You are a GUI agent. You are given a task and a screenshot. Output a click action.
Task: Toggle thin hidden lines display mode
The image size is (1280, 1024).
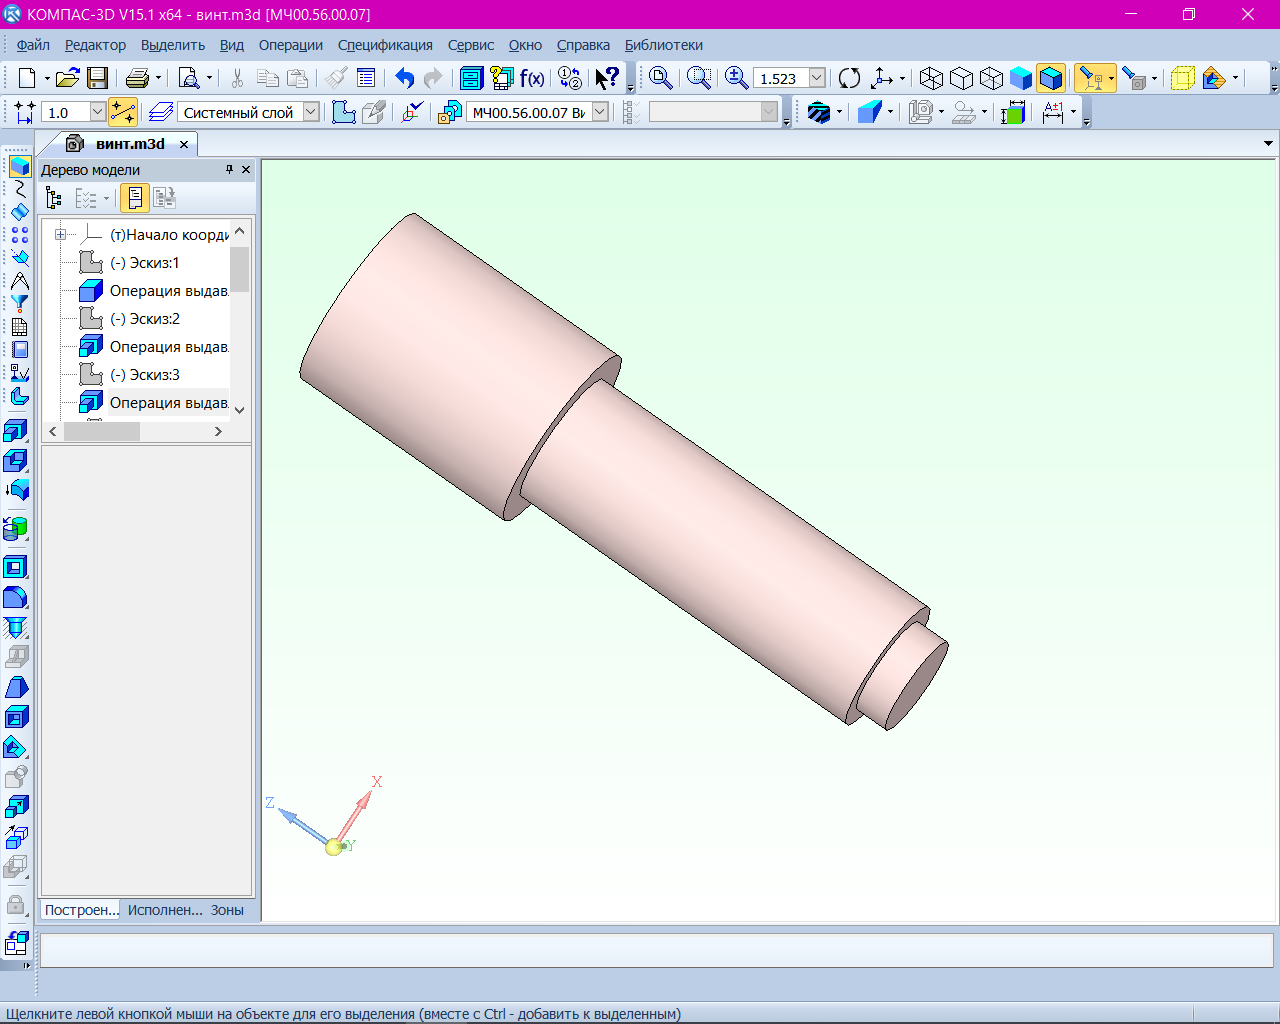pyautogui.click(x=991, y=78)
